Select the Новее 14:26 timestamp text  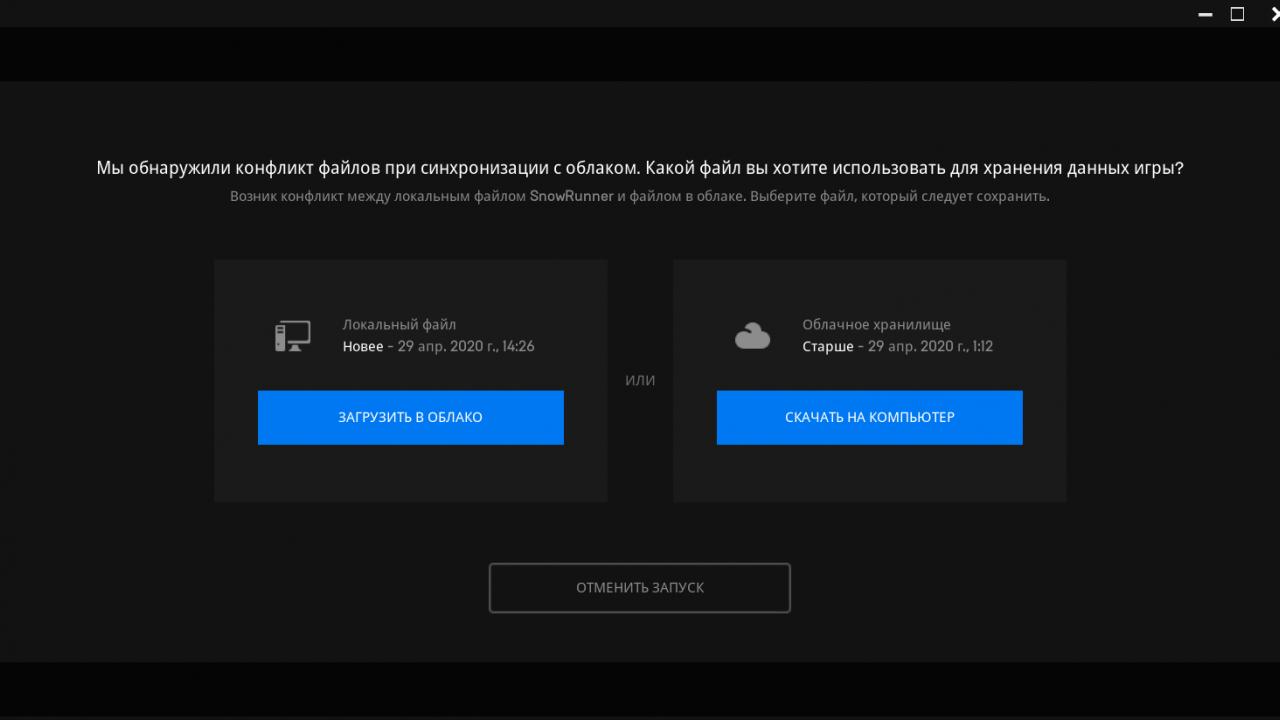coord(438,347)
